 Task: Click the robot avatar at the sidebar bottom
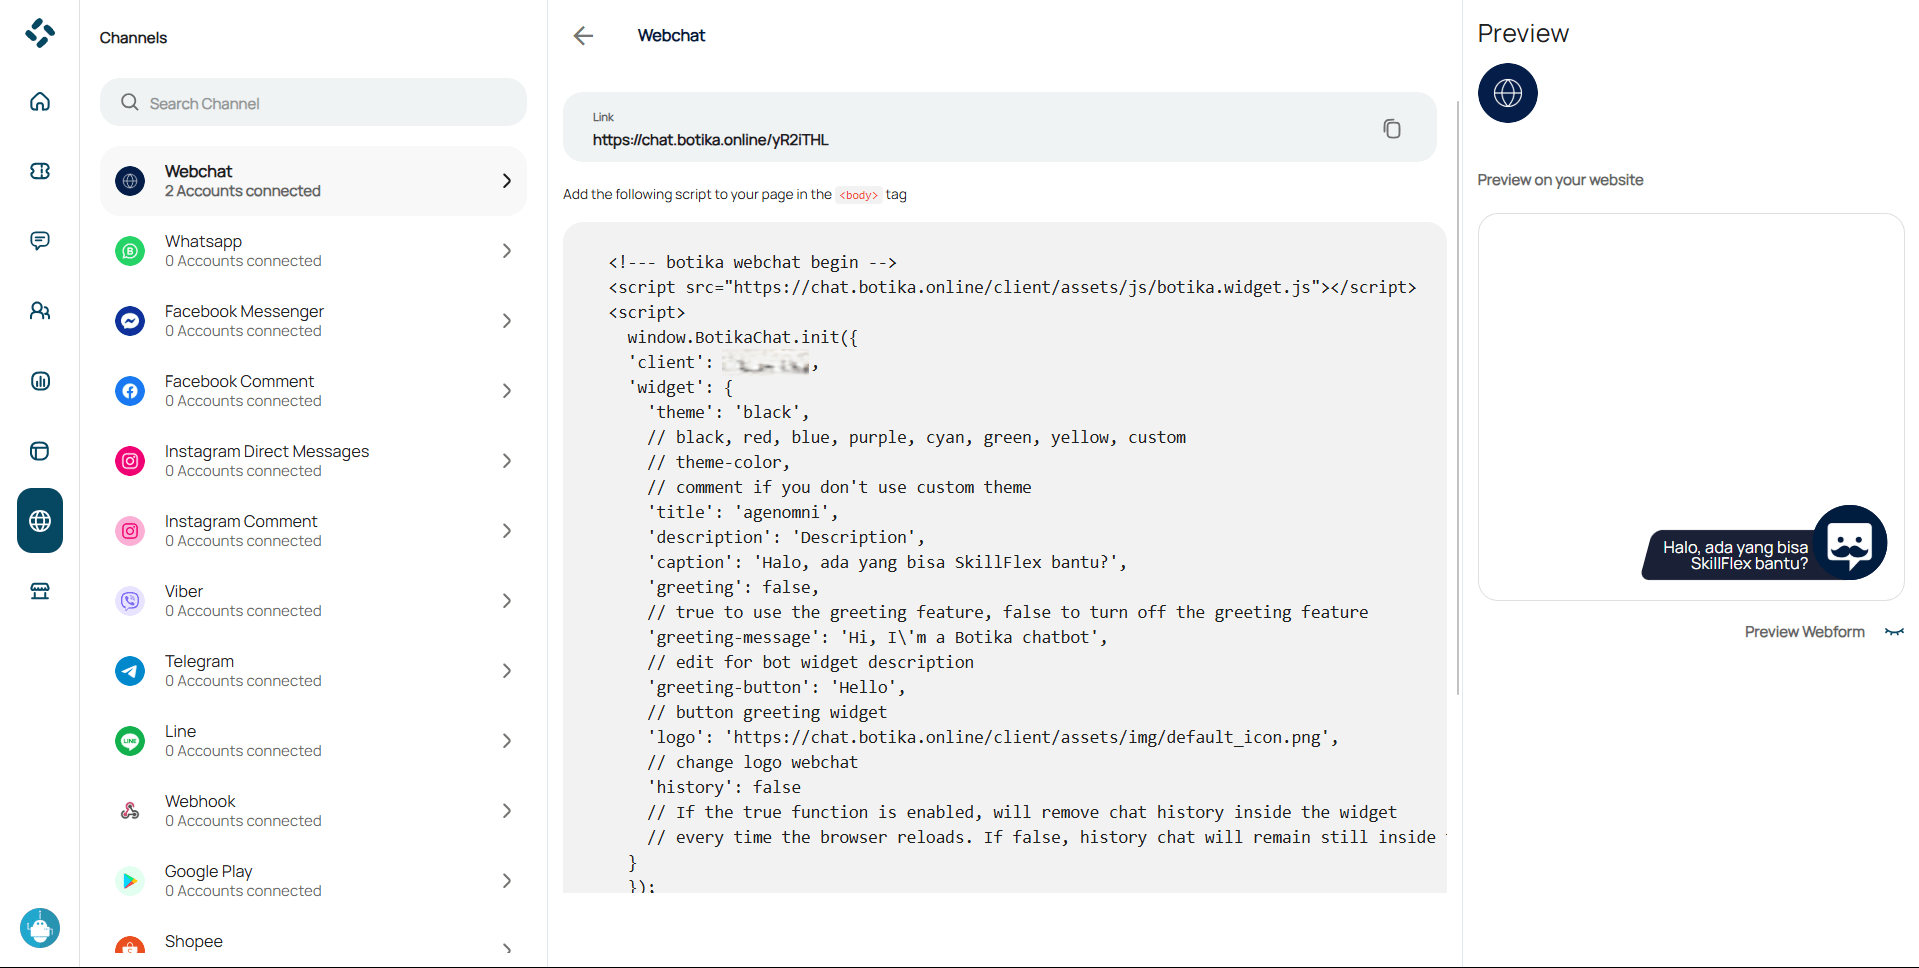[40, 928]
